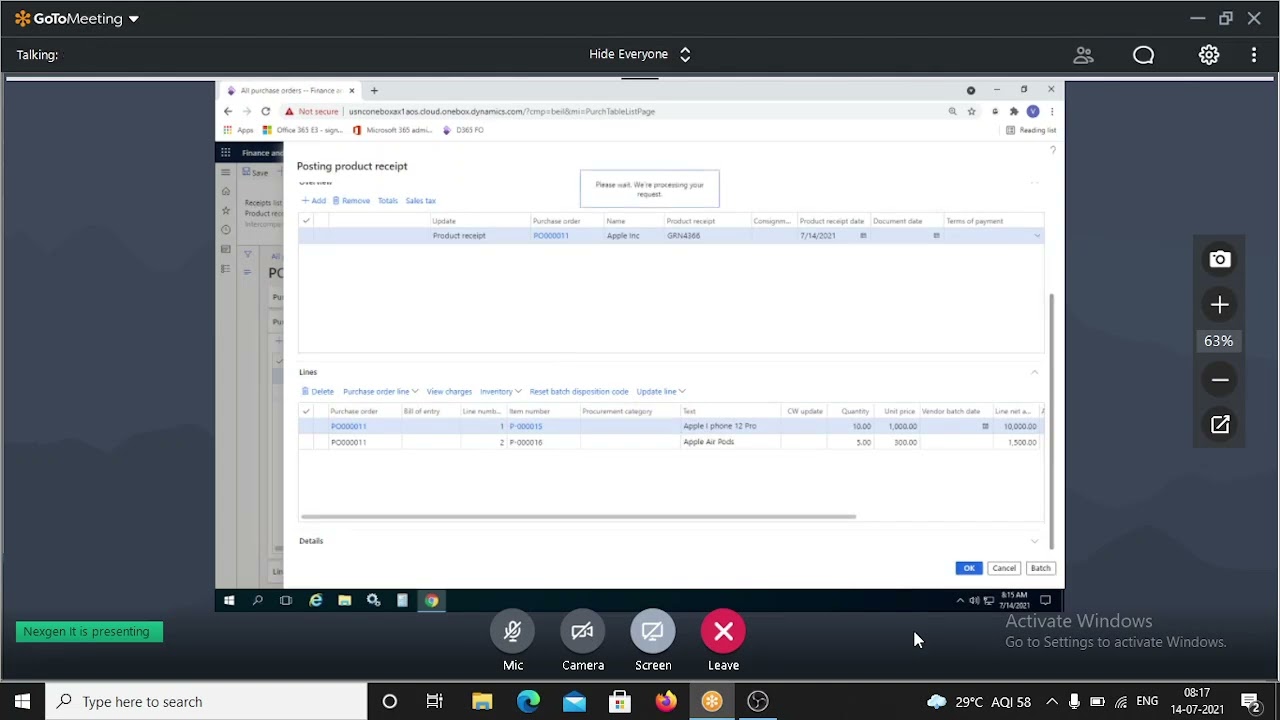The width and height of the screenshot is (1280, 720).
Task: Open Document date calendar picker
Action: [936, 236]
